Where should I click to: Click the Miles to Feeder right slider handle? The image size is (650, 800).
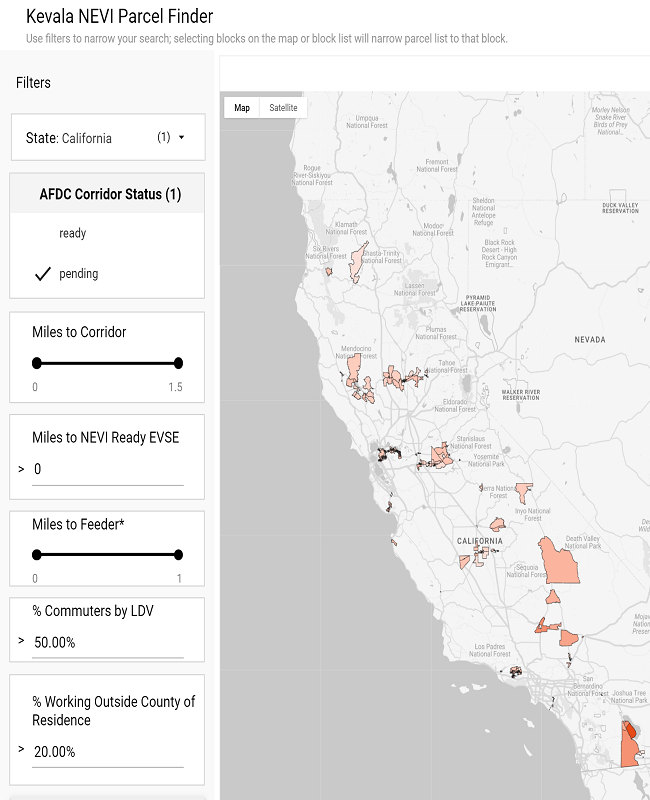178,555
